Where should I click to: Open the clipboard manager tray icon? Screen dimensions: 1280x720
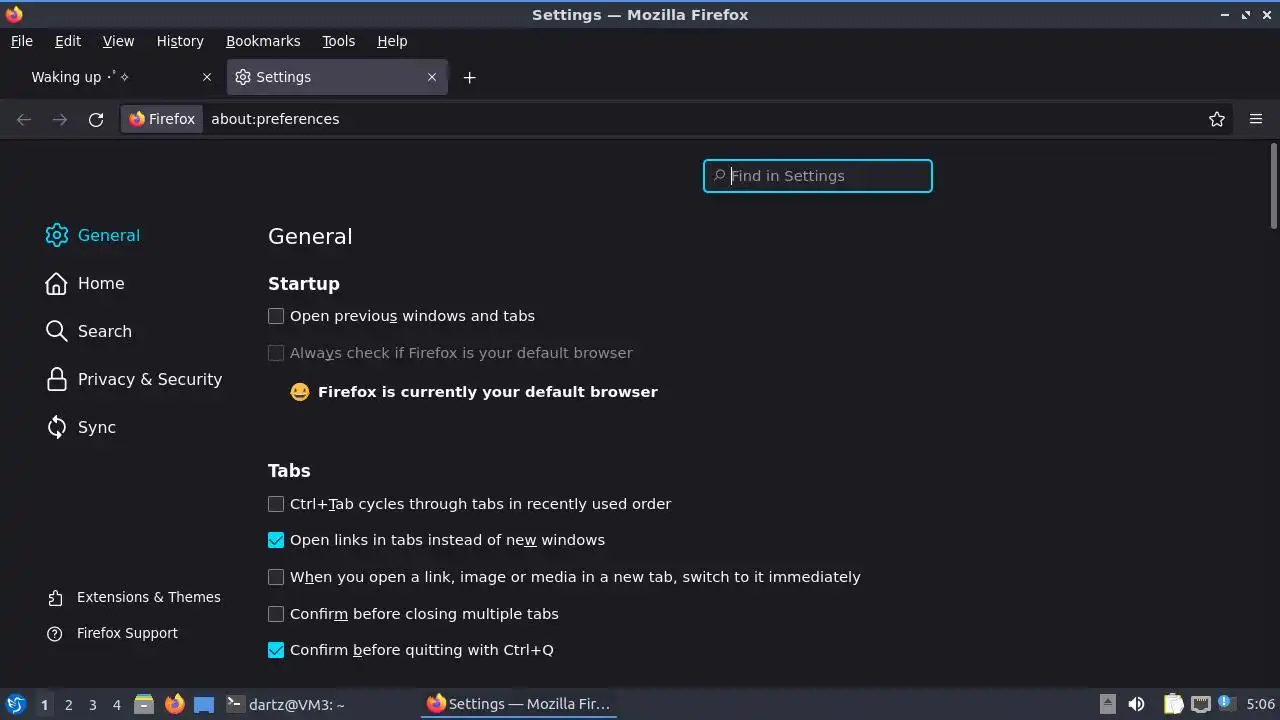point(1173,704)
